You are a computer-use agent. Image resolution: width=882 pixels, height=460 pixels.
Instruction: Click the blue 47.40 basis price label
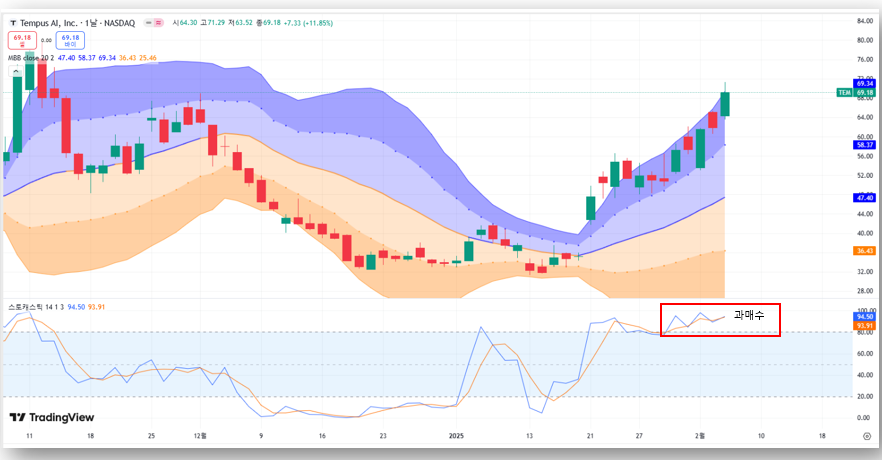point(865,197)
